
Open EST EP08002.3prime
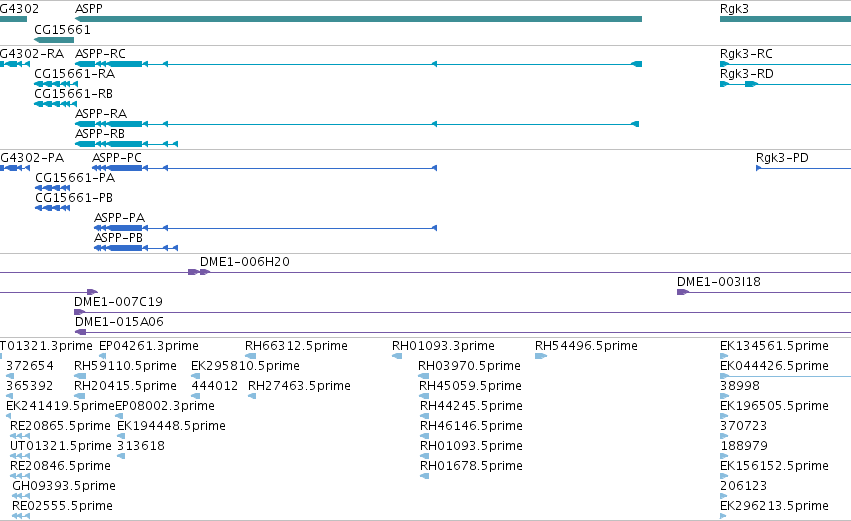coord(165,406)
